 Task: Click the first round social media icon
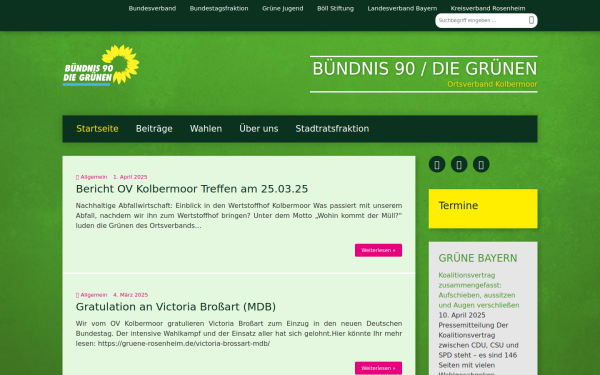coord(437,165)
